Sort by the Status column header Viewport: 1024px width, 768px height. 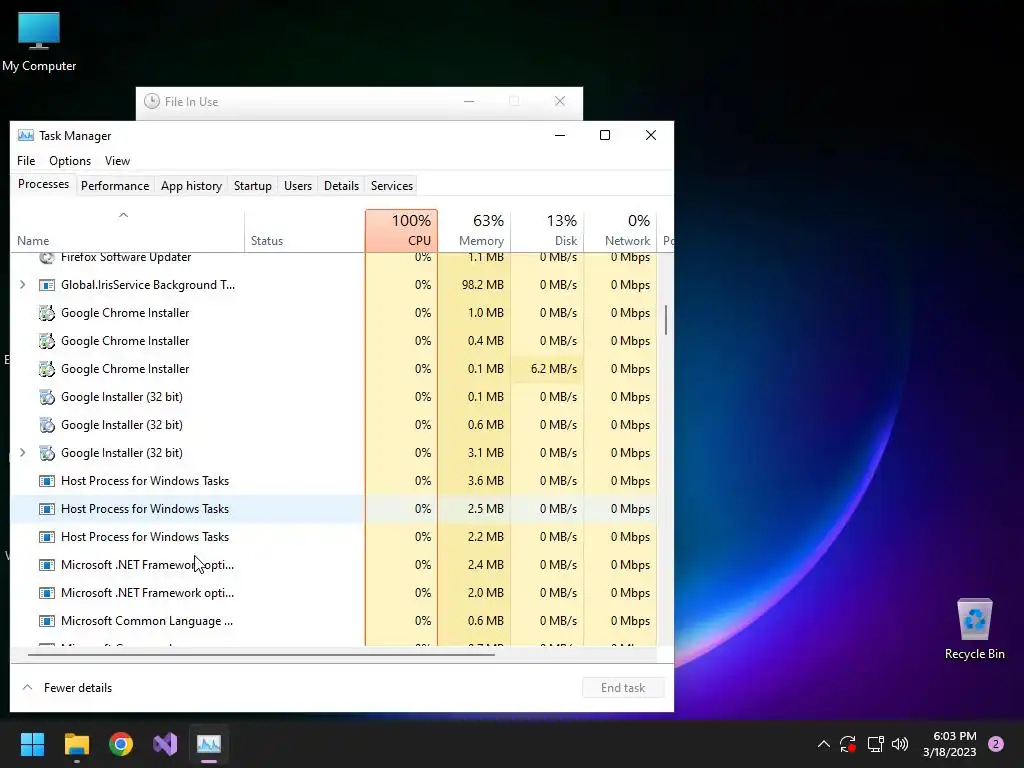305,231
